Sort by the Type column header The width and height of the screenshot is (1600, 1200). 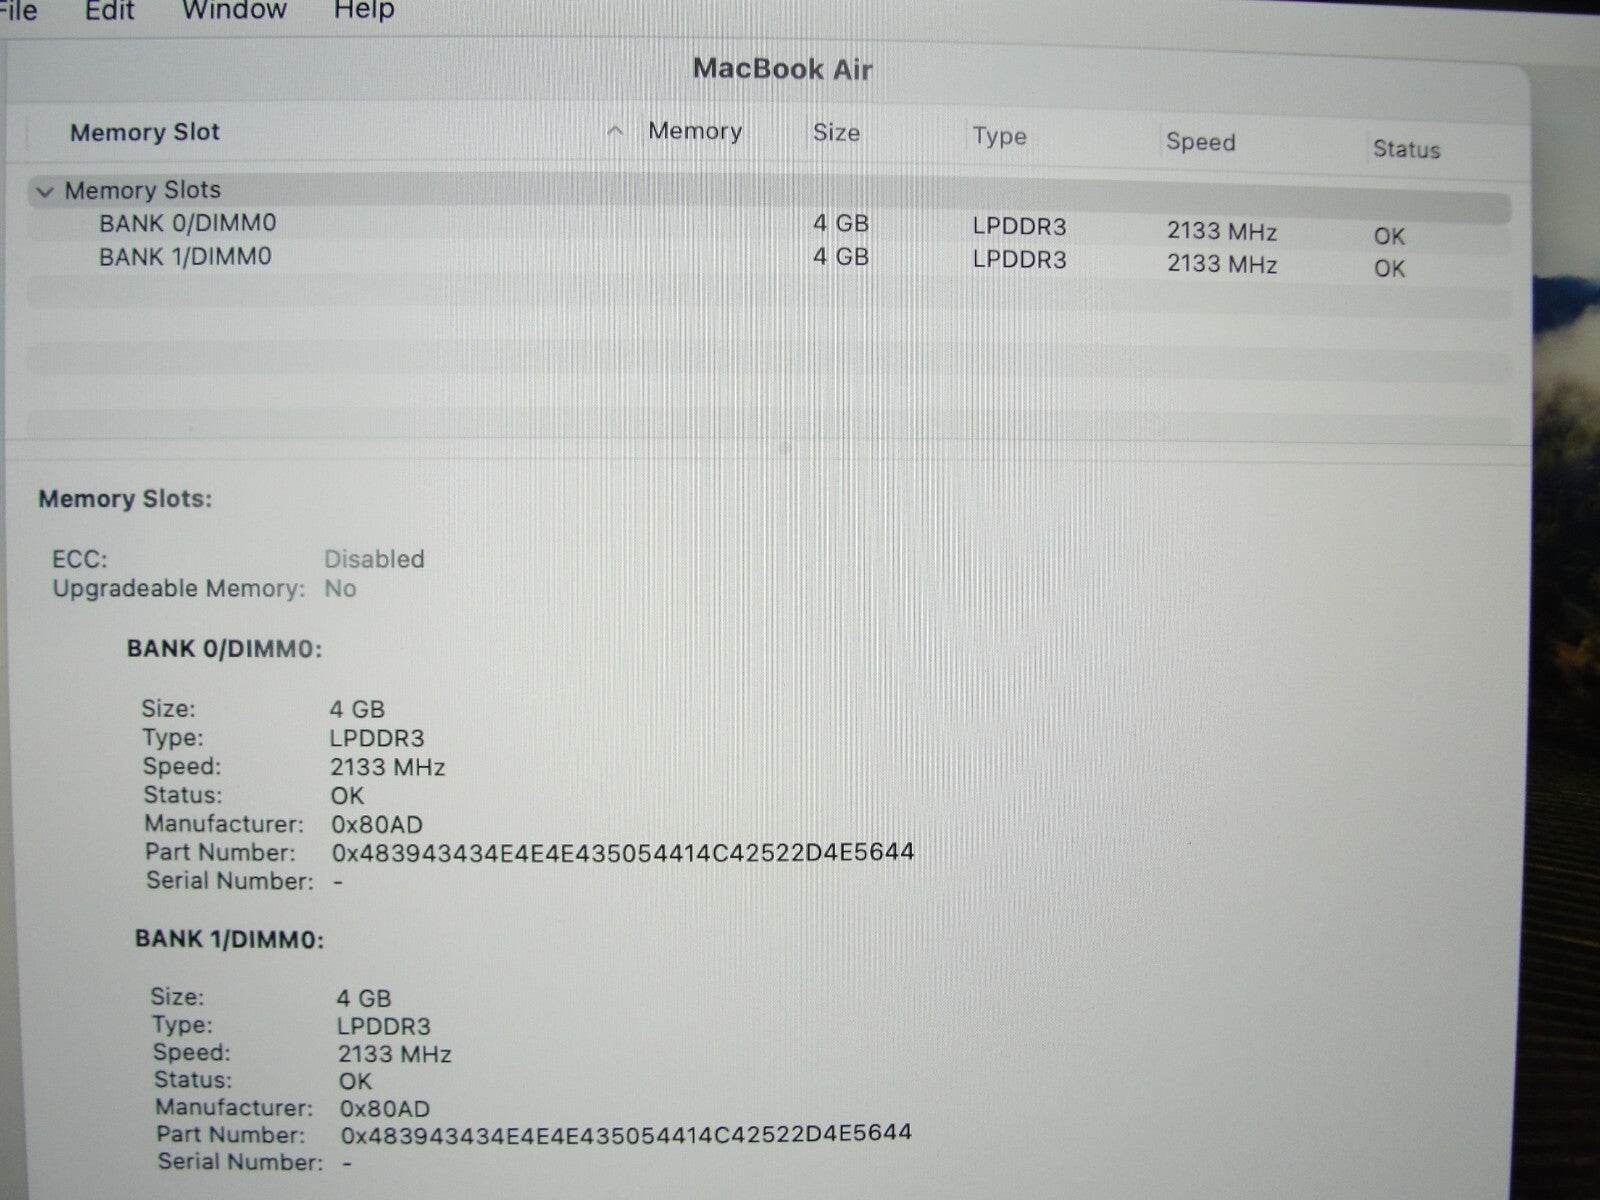[999, 136]
